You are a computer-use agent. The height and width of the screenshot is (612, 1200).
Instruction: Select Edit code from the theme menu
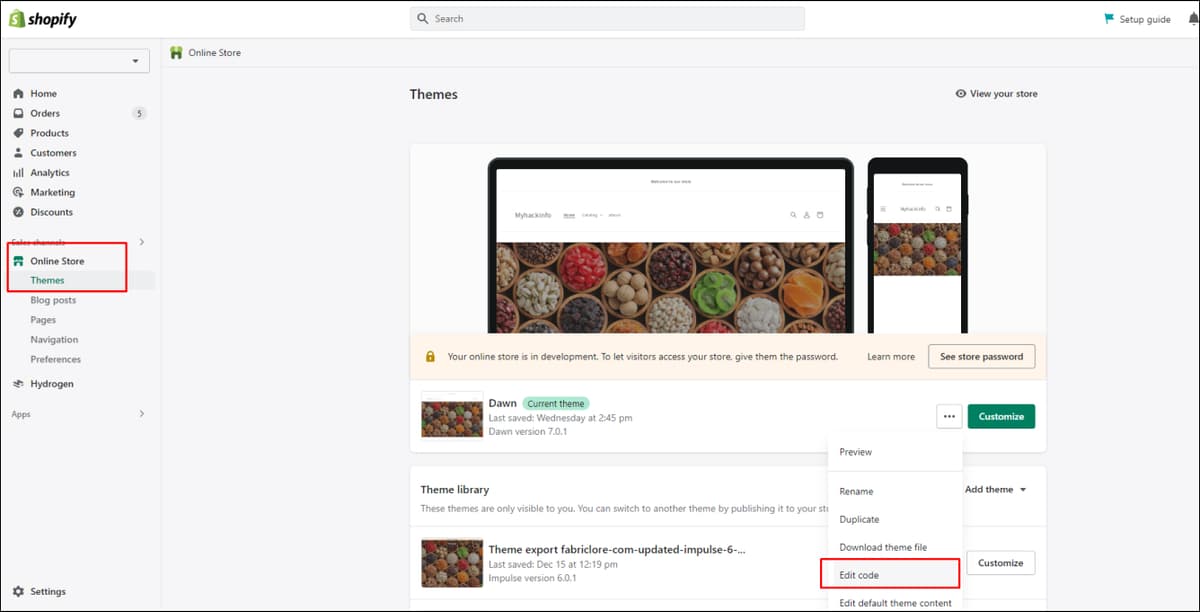895,575
